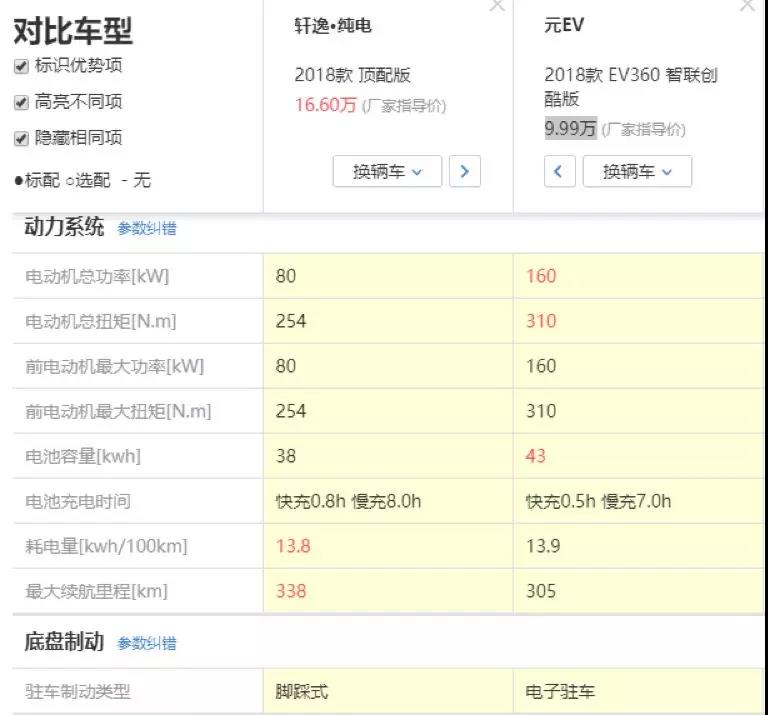Move the 轩逸 column right with the arrow

coord(464,171)
